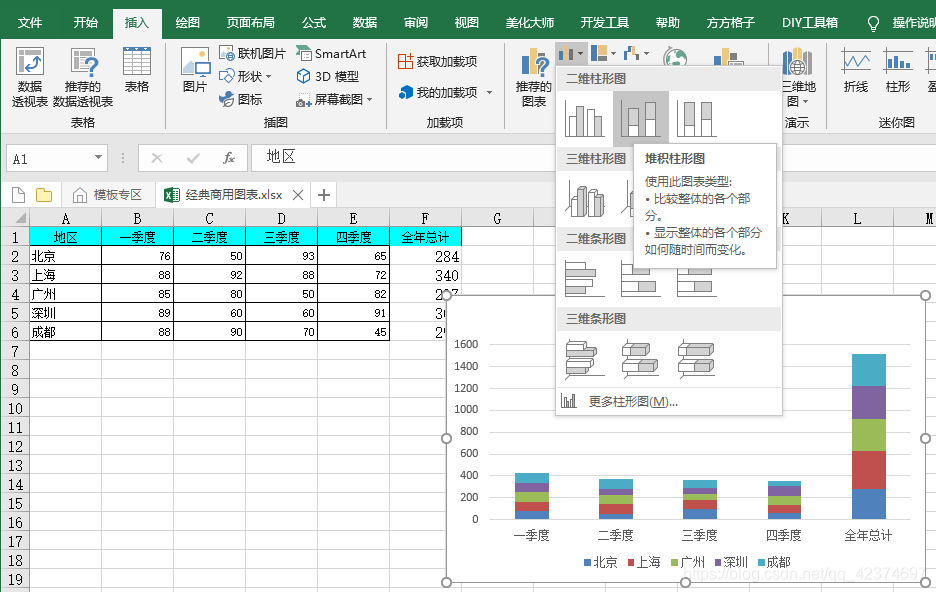Insert a picture from file

click(195, 70)
